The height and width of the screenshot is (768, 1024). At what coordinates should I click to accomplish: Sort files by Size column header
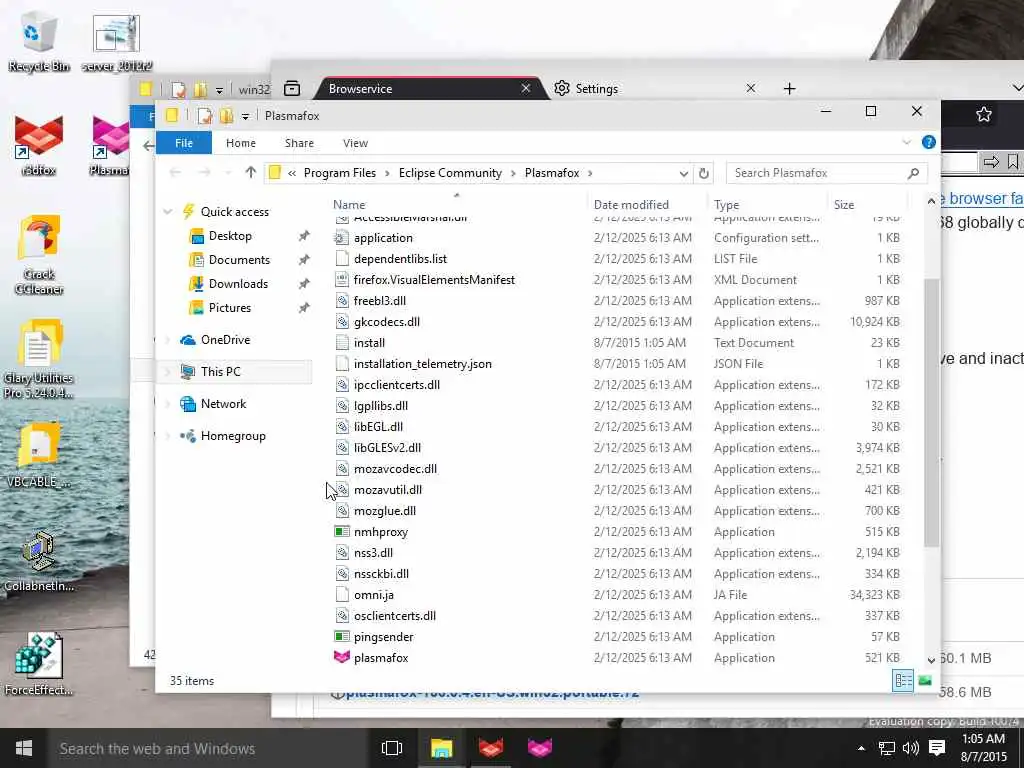click(x=844, y=204)
